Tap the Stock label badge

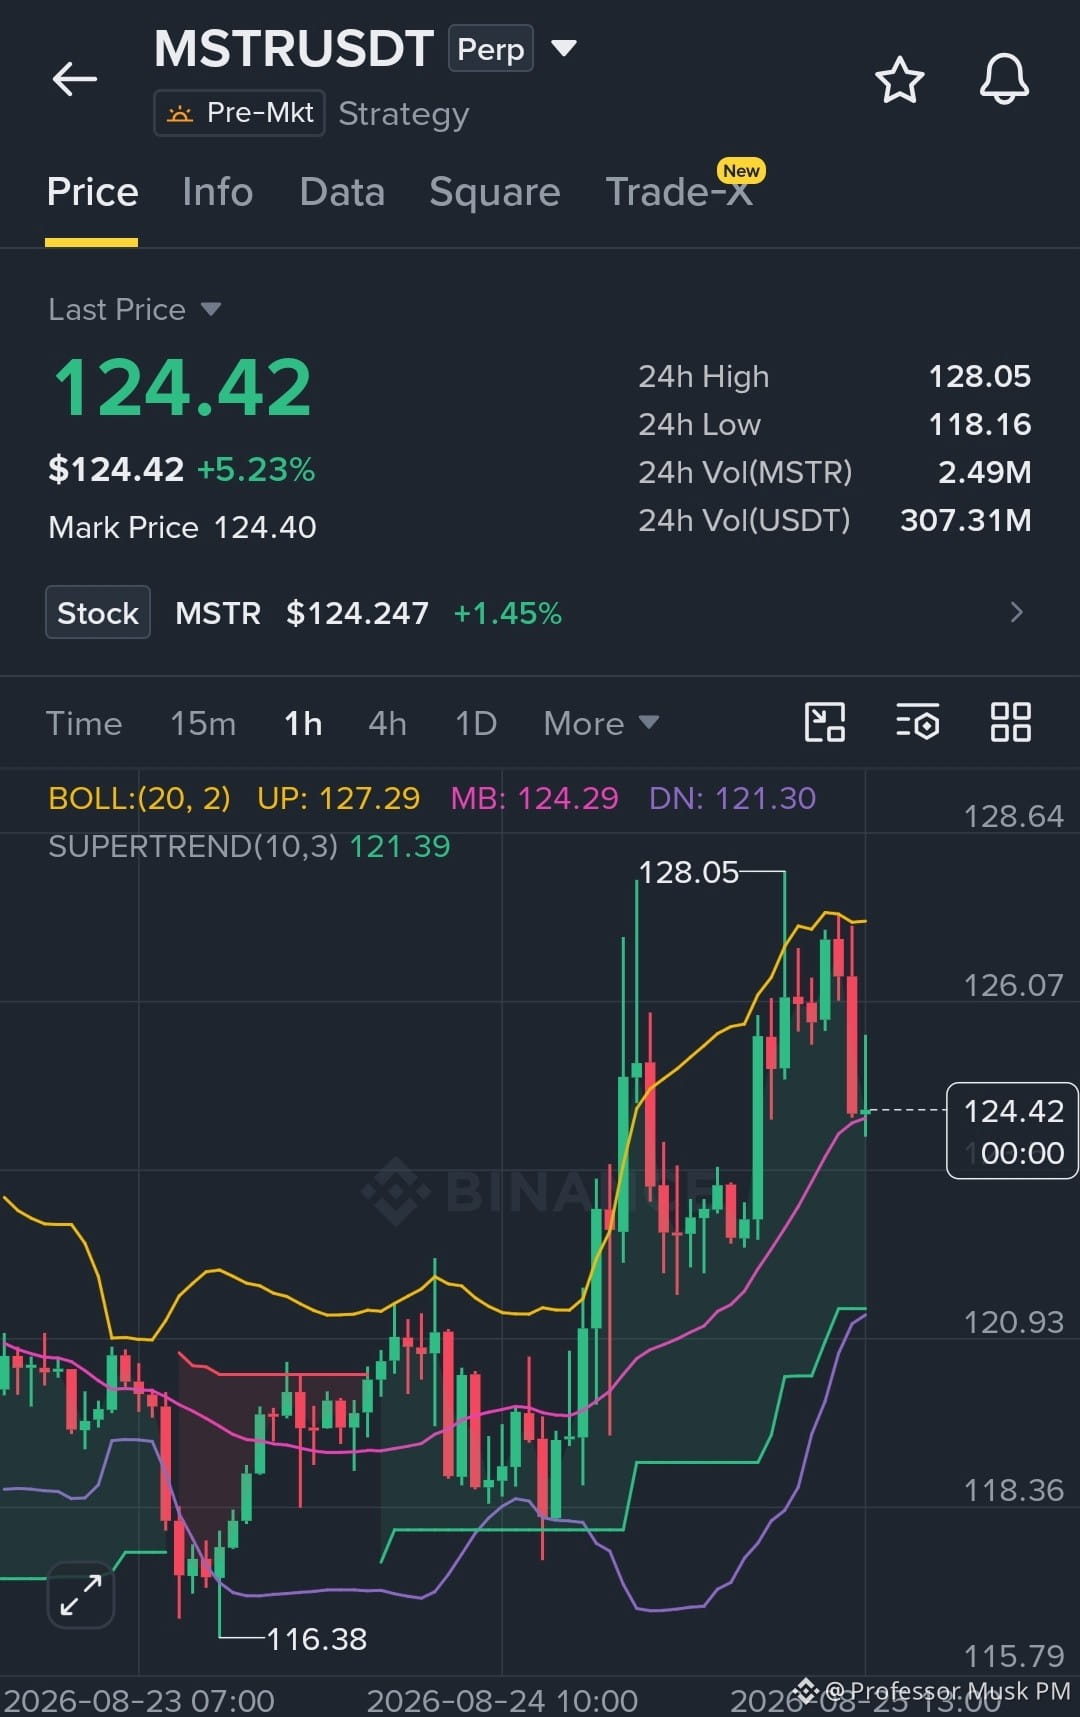coord(98,612)
